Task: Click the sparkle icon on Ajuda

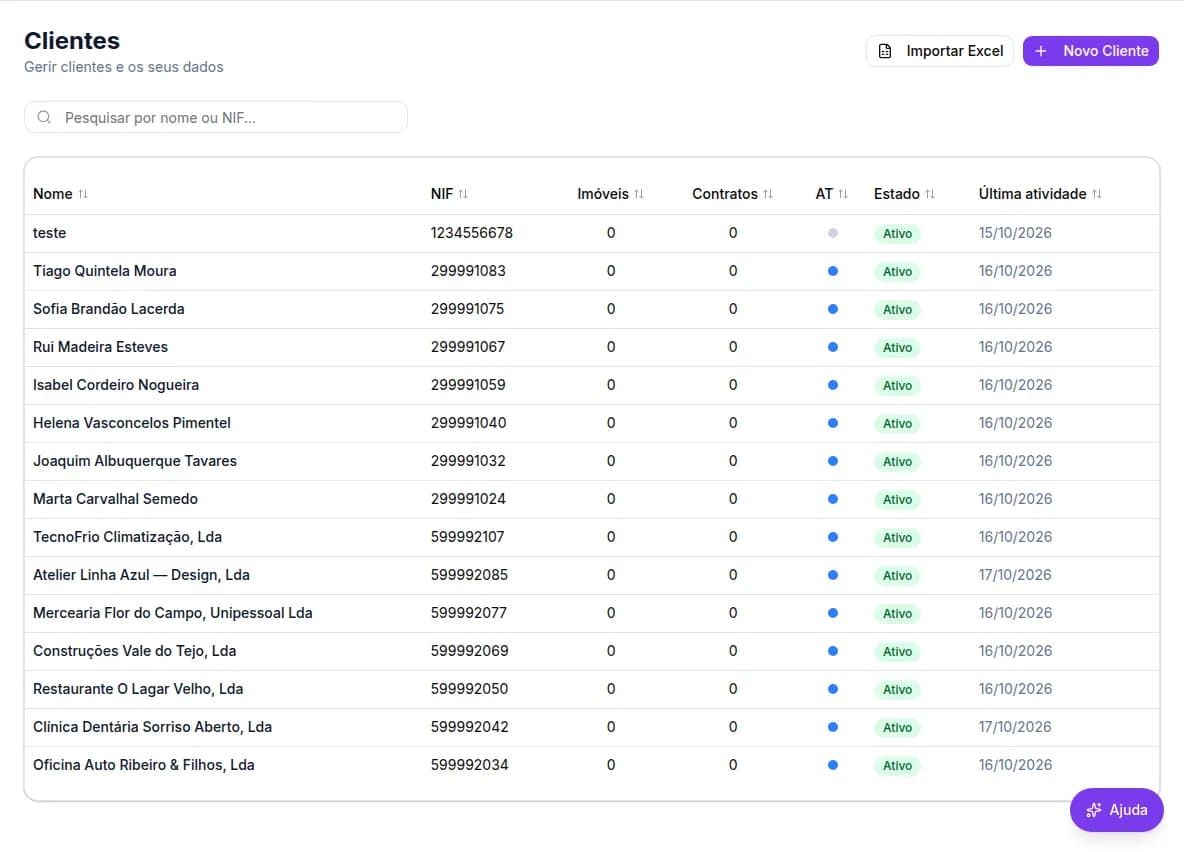Action: coord(1093,810)
